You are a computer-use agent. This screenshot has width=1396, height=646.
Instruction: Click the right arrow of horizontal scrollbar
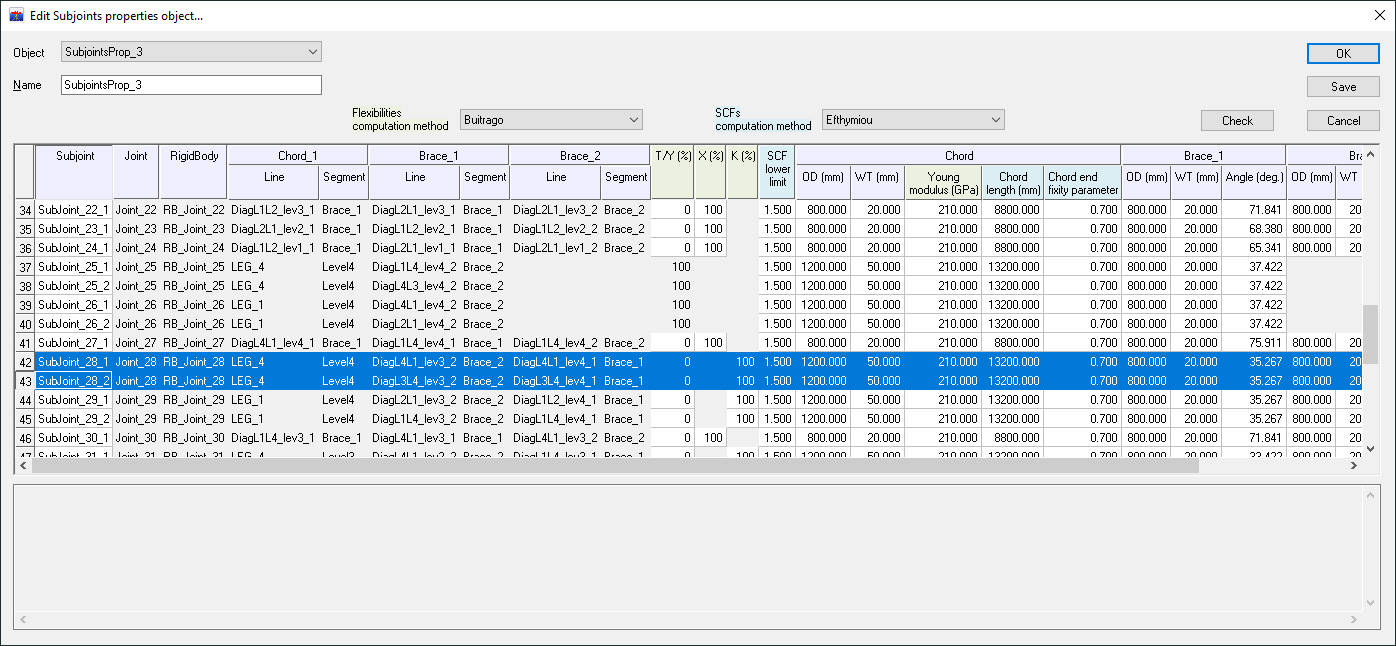[1354, 465]
